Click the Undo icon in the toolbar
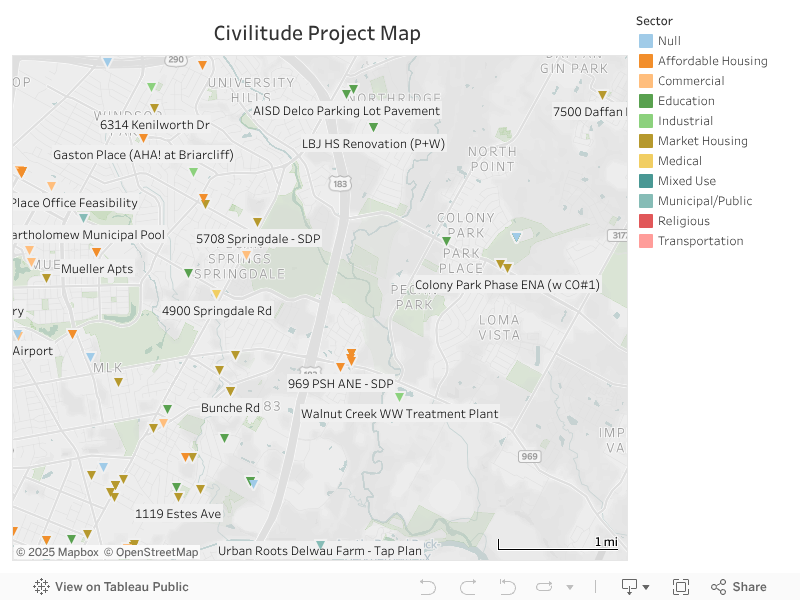This screenshot has height=600, width=800. point(428,587)
